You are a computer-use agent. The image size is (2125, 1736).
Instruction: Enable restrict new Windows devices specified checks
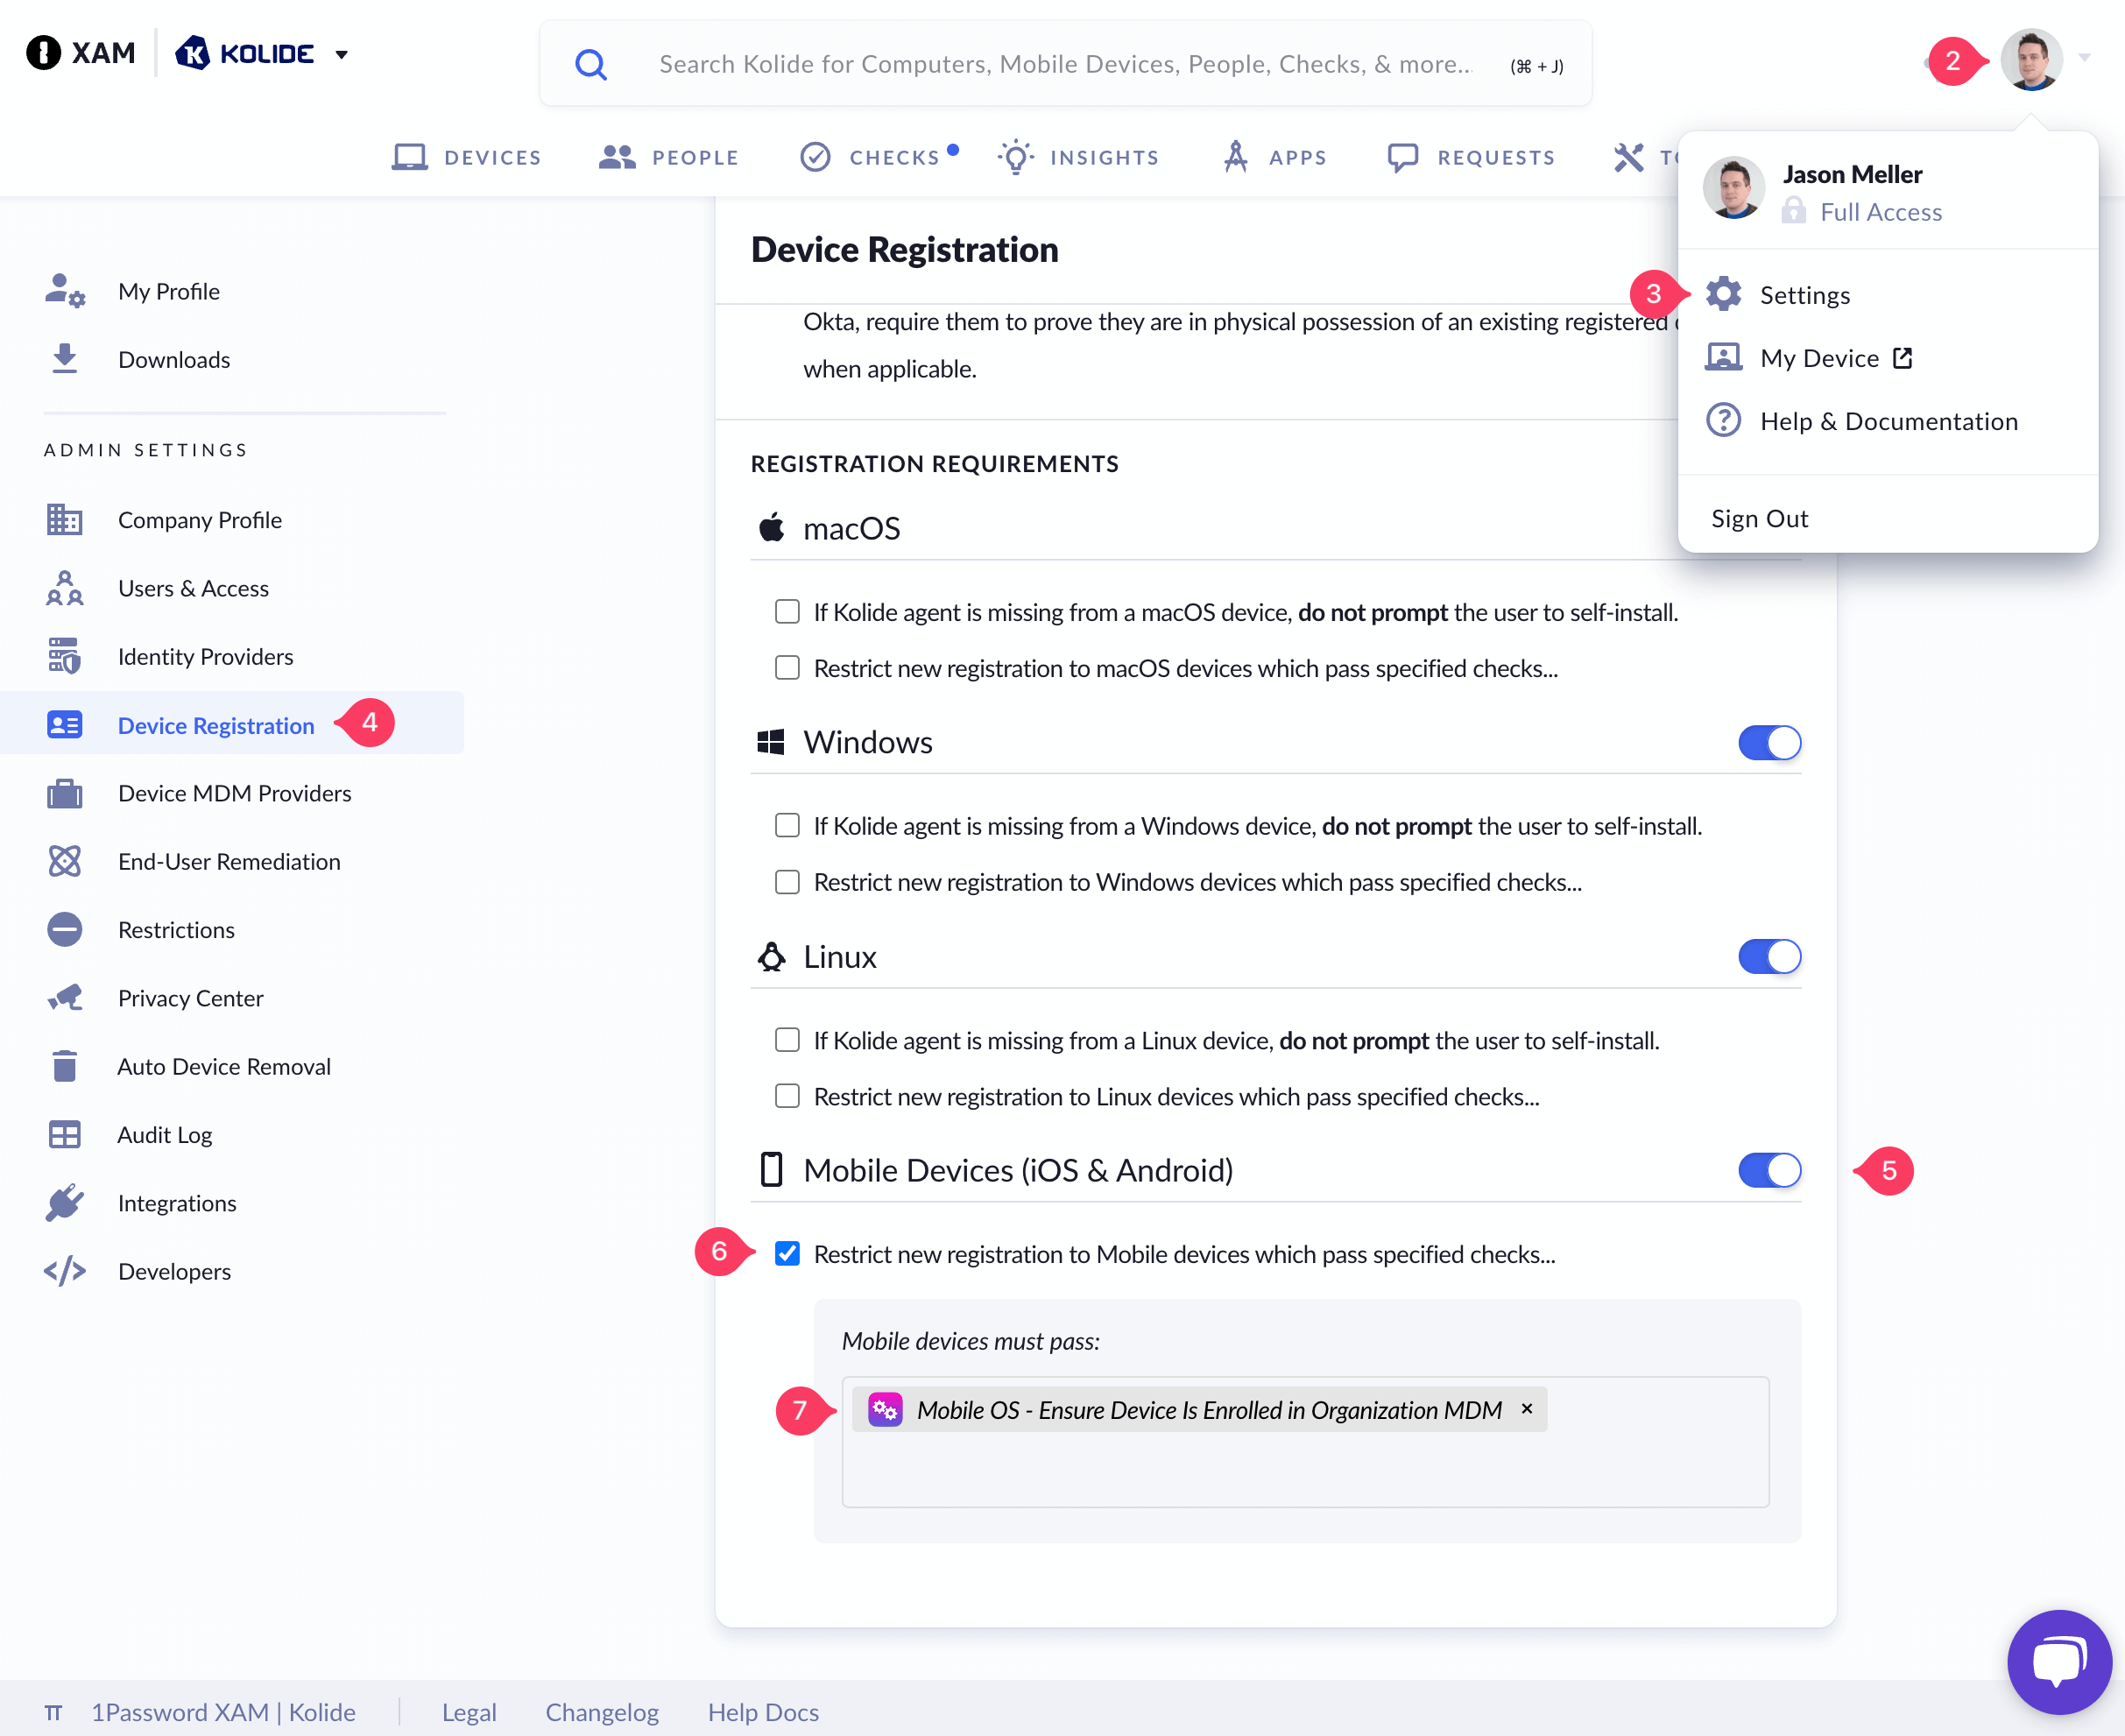coord(789,879)
